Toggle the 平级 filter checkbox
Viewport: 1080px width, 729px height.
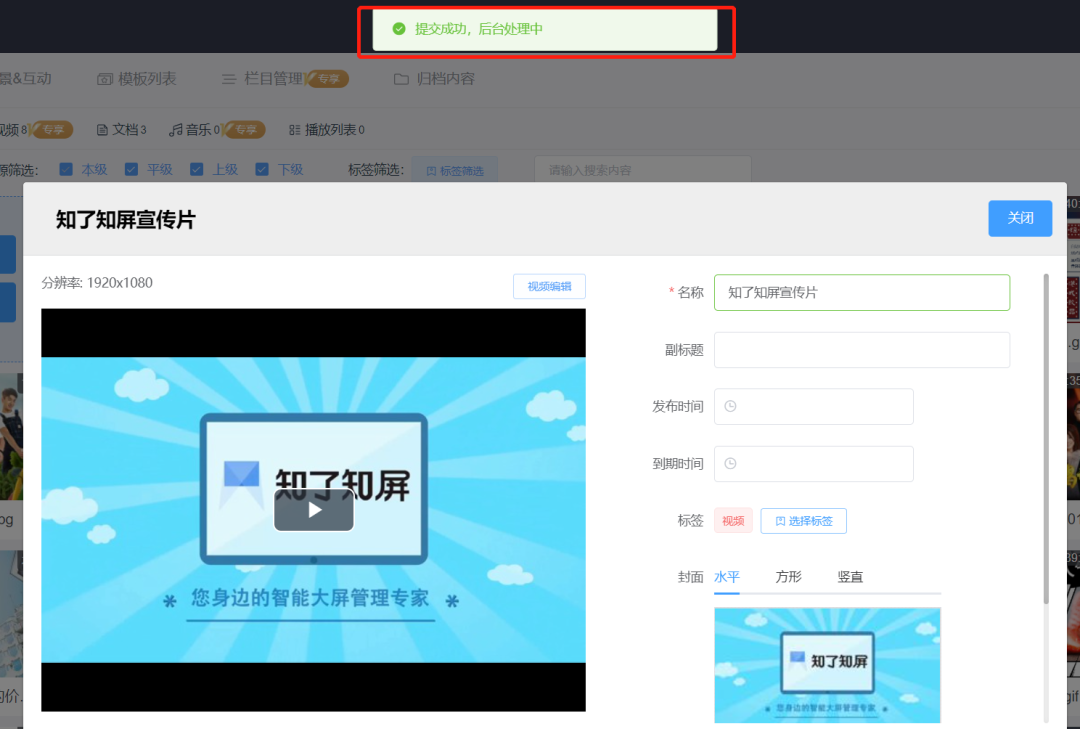click(x=132, y=170)
